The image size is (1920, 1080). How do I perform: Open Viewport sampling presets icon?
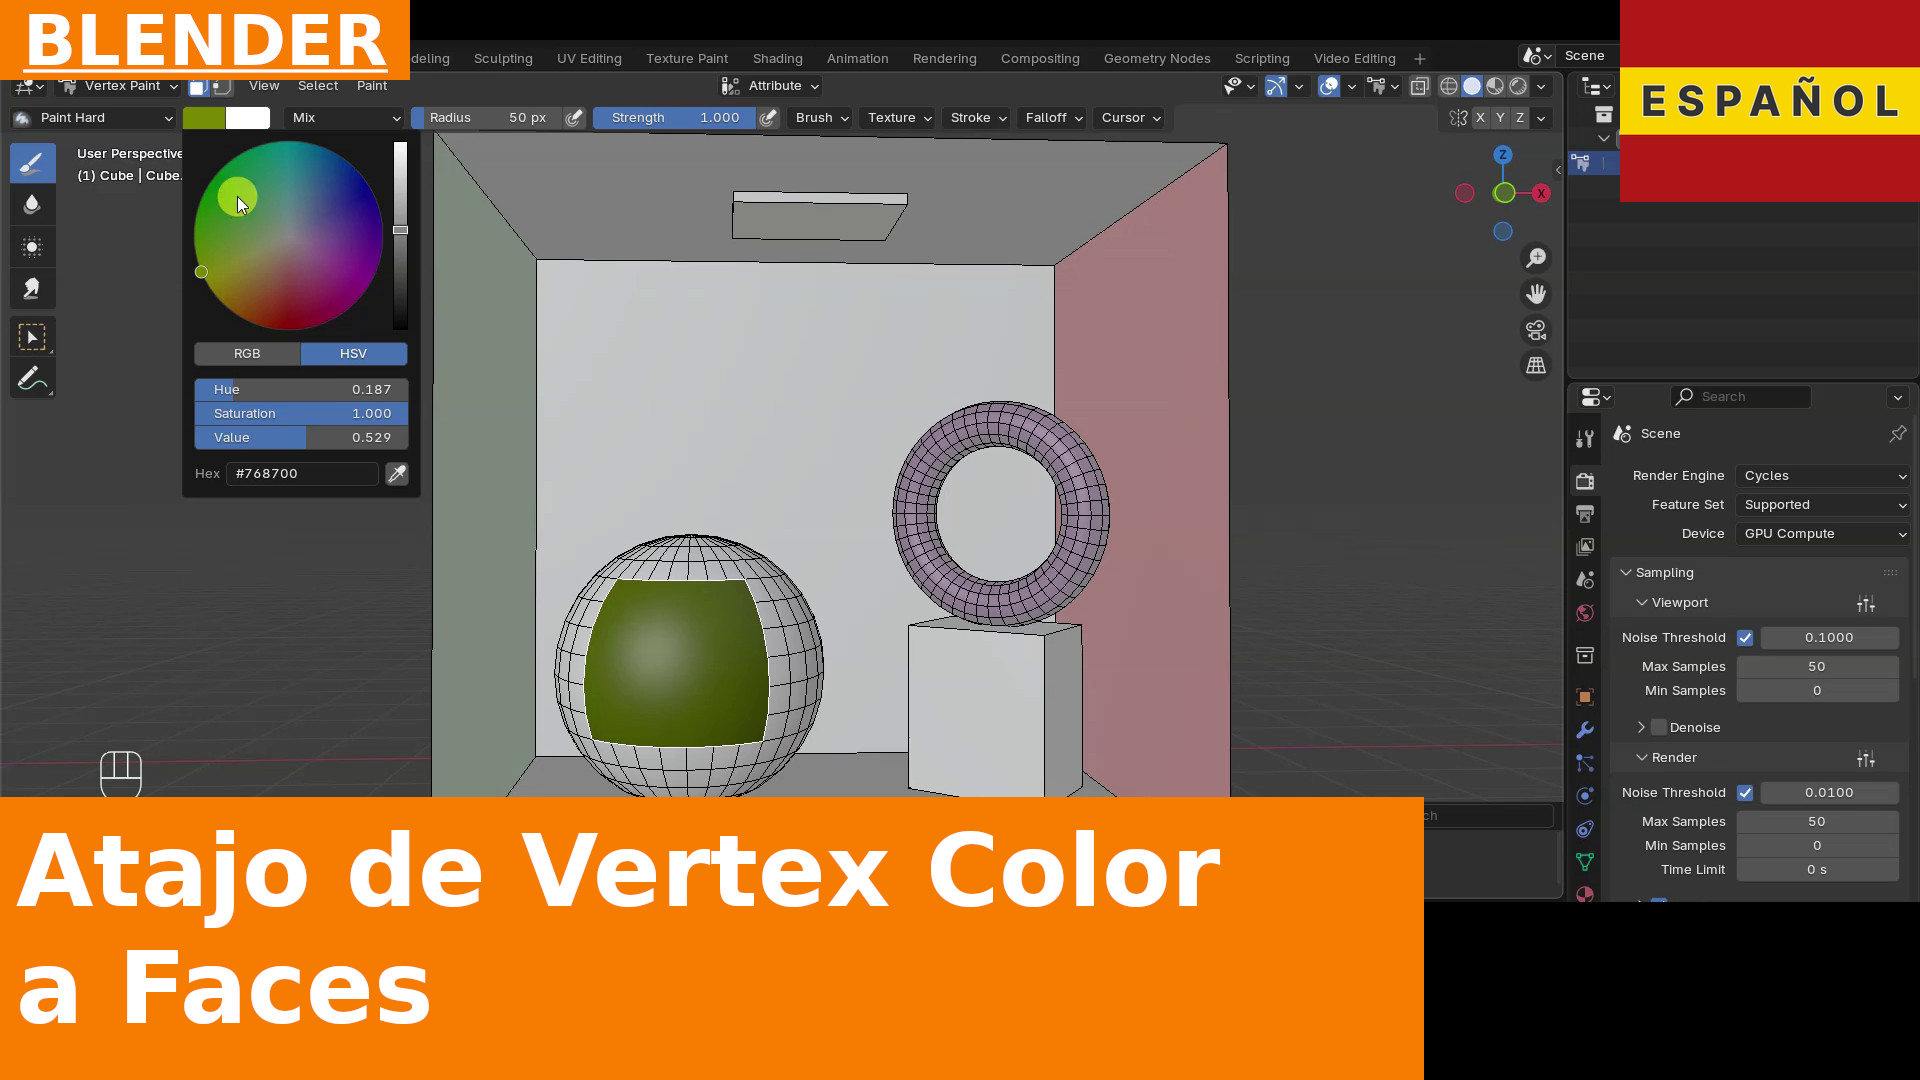[1866, 603]
